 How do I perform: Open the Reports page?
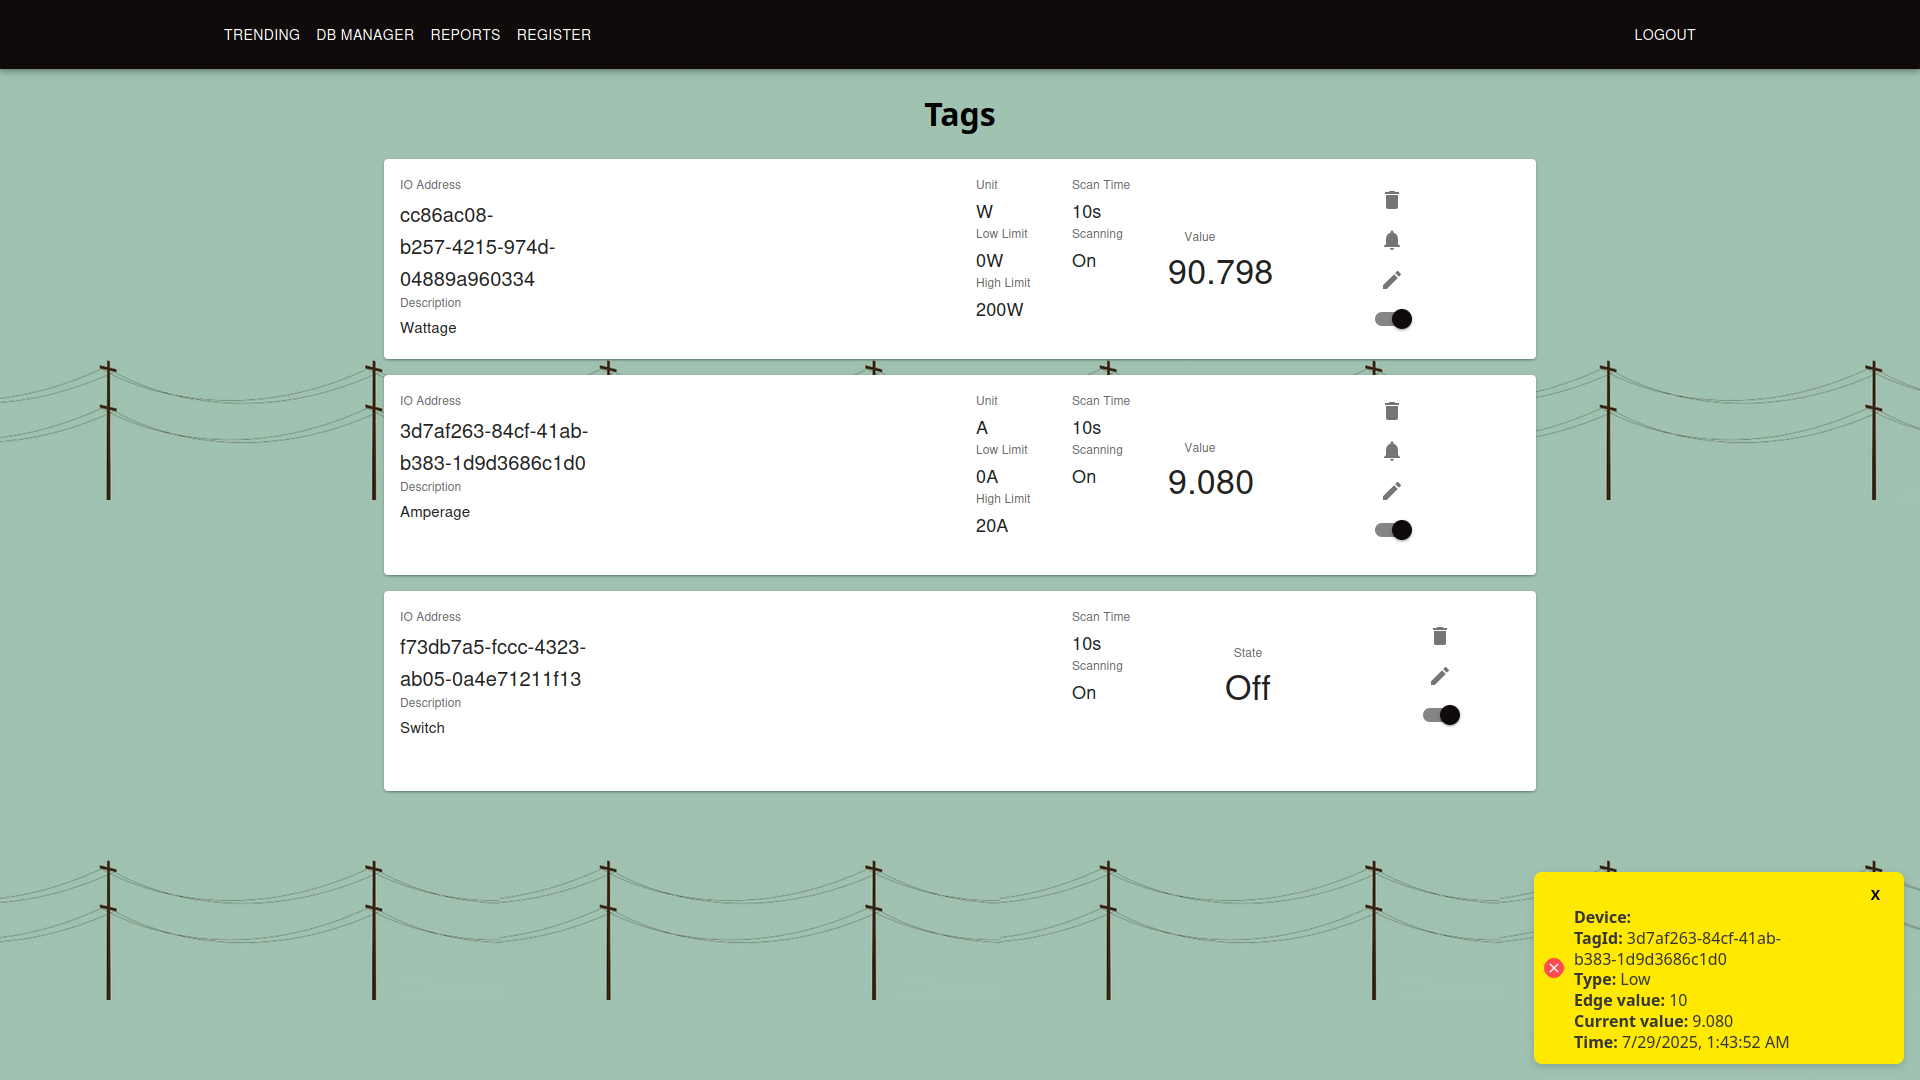coord(465,35)
